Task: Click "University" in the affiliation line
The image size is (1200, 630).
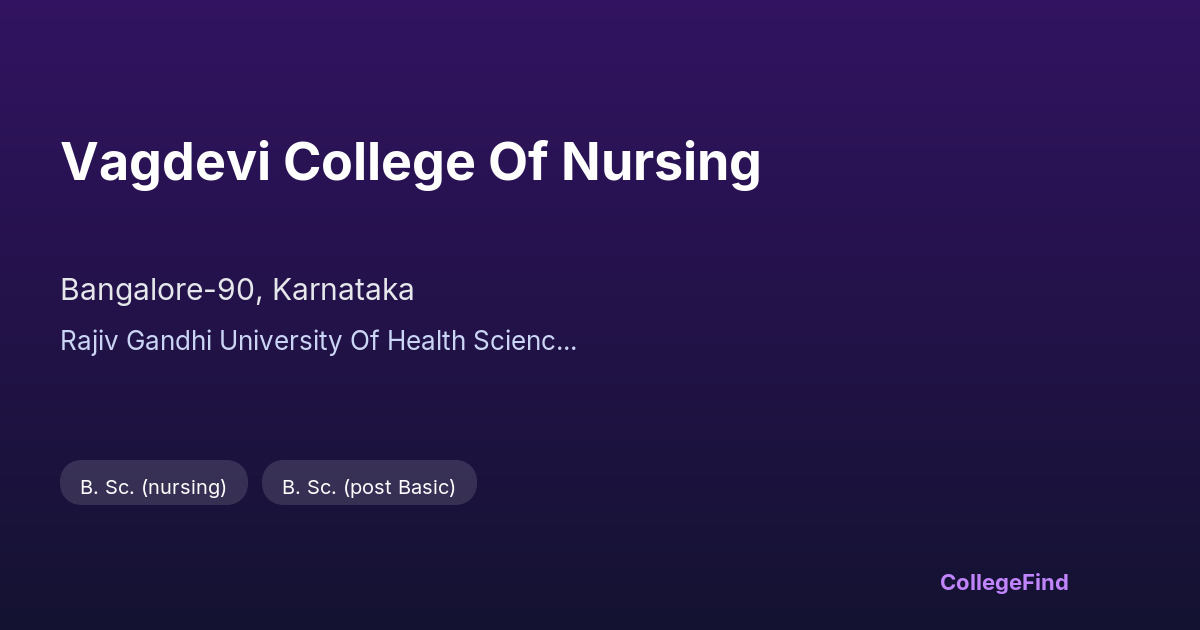Action: (280, 341)
